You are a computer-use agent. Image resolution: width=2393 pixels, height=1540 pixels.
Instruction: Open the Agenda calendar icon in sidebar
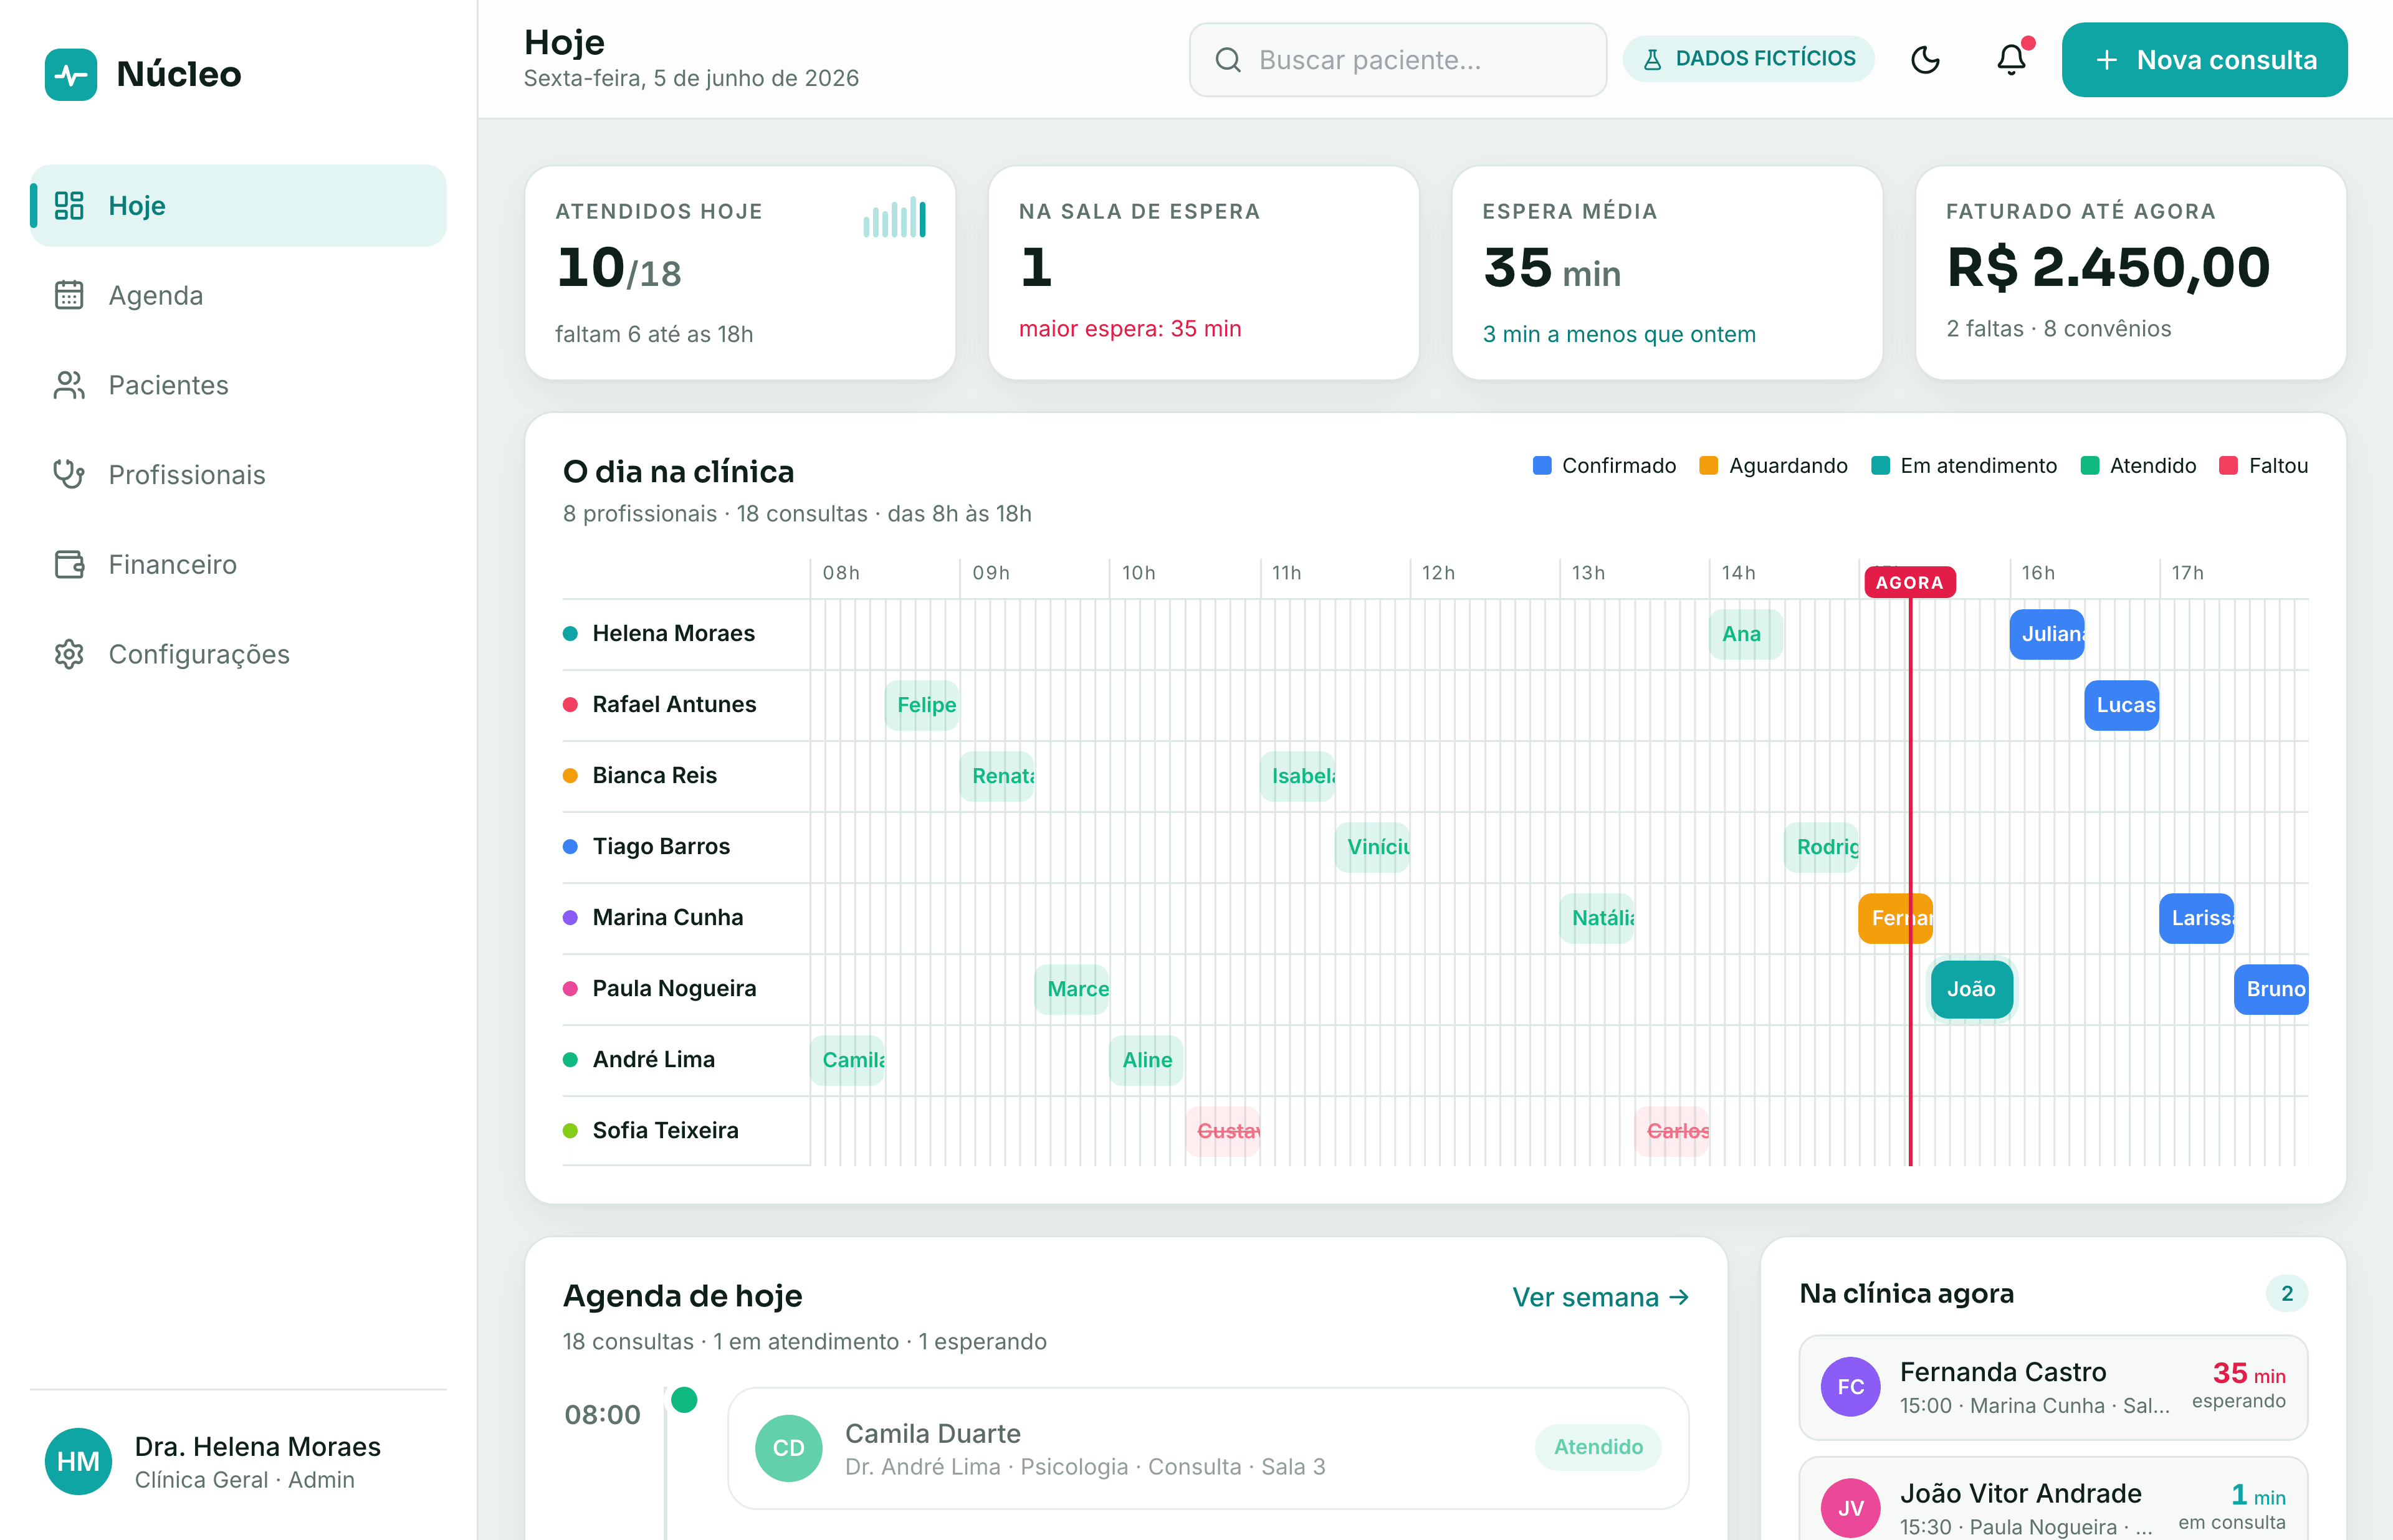pyautogui.click(x=69, y=295)
